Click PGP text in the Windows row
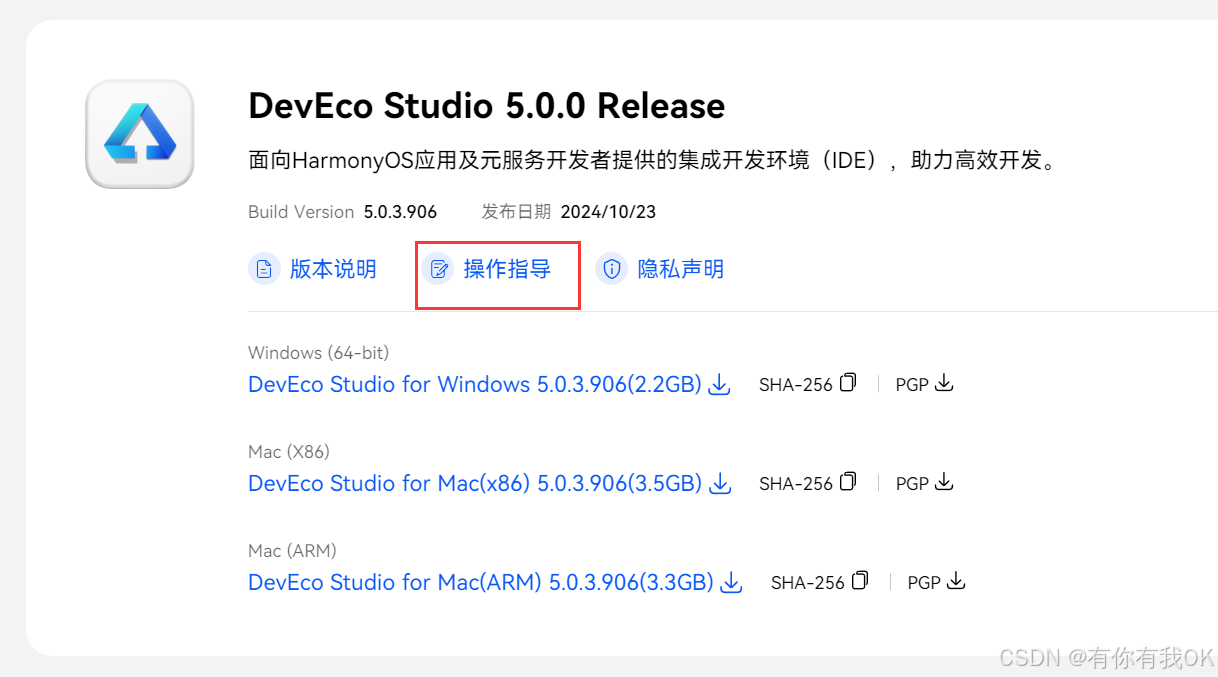This screenshot has height=677, width=1218. tap(912, 385)
